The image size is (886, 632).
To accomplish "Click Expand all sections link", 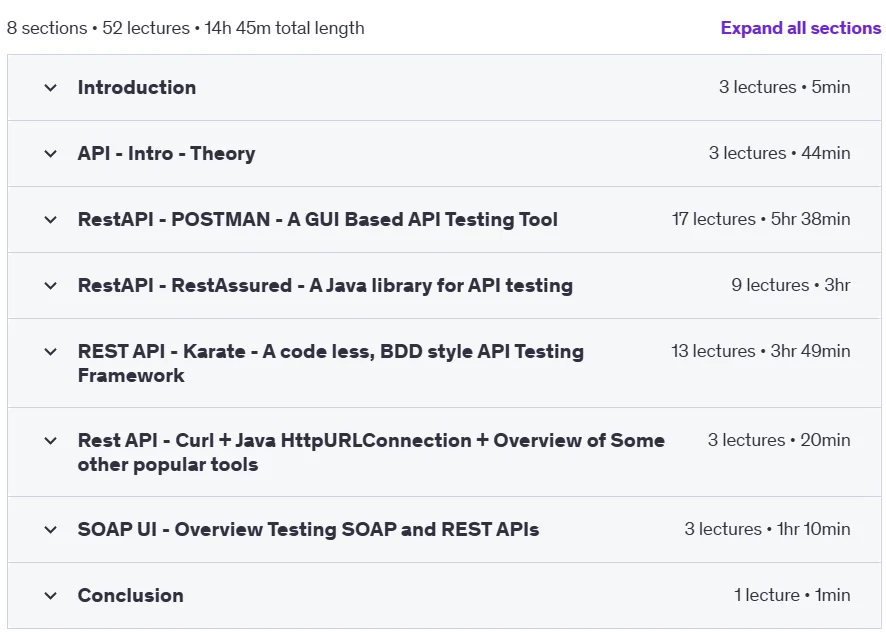I will tap(801, 28).
